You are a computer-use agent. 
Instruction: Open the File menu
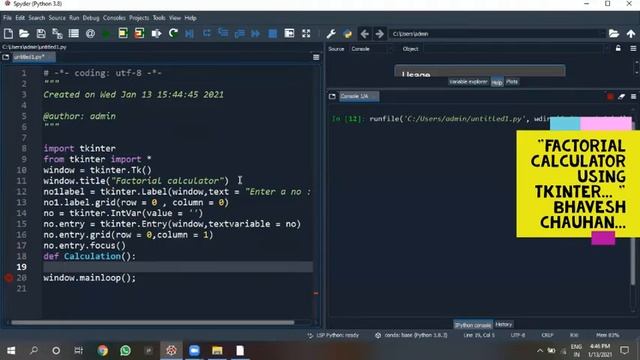(x=7, y=18)
